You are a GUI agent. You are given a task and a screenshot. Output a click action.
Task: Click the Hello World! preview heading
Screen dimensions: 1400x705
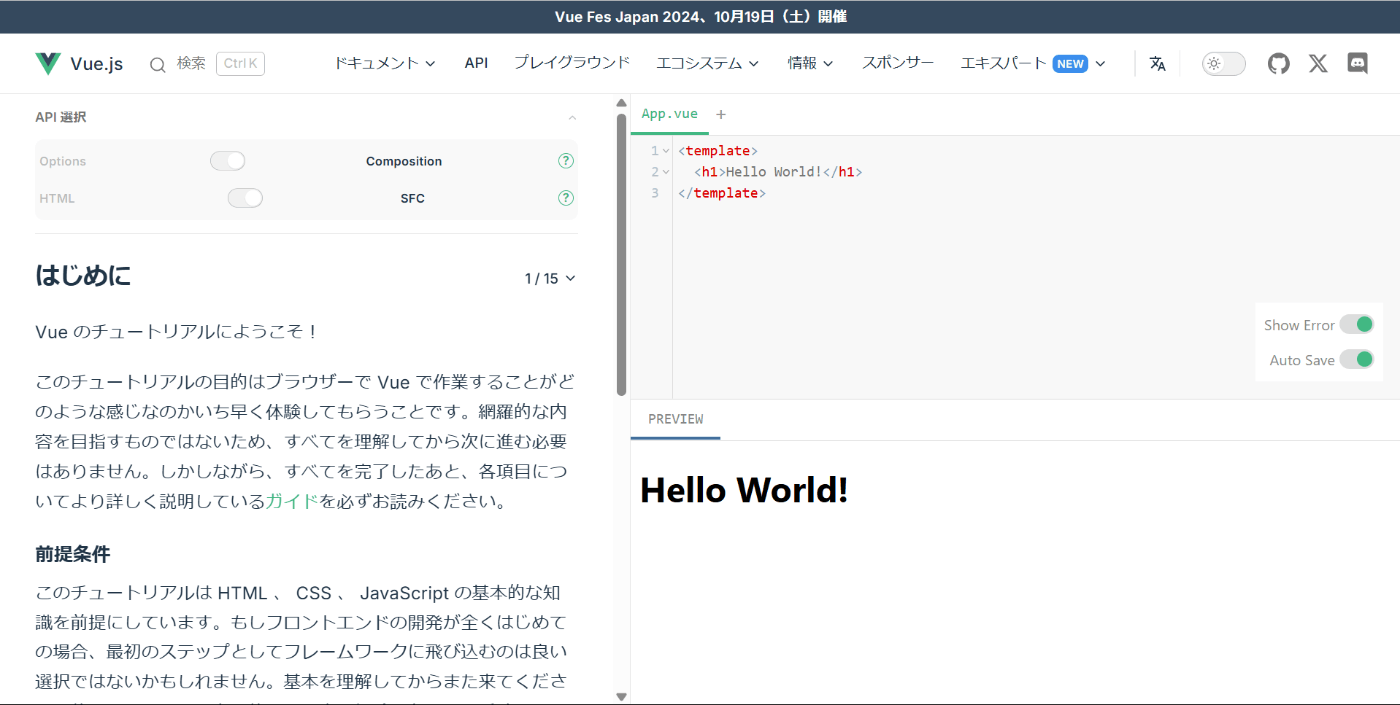pyautogui.click(x=744, y=490)
